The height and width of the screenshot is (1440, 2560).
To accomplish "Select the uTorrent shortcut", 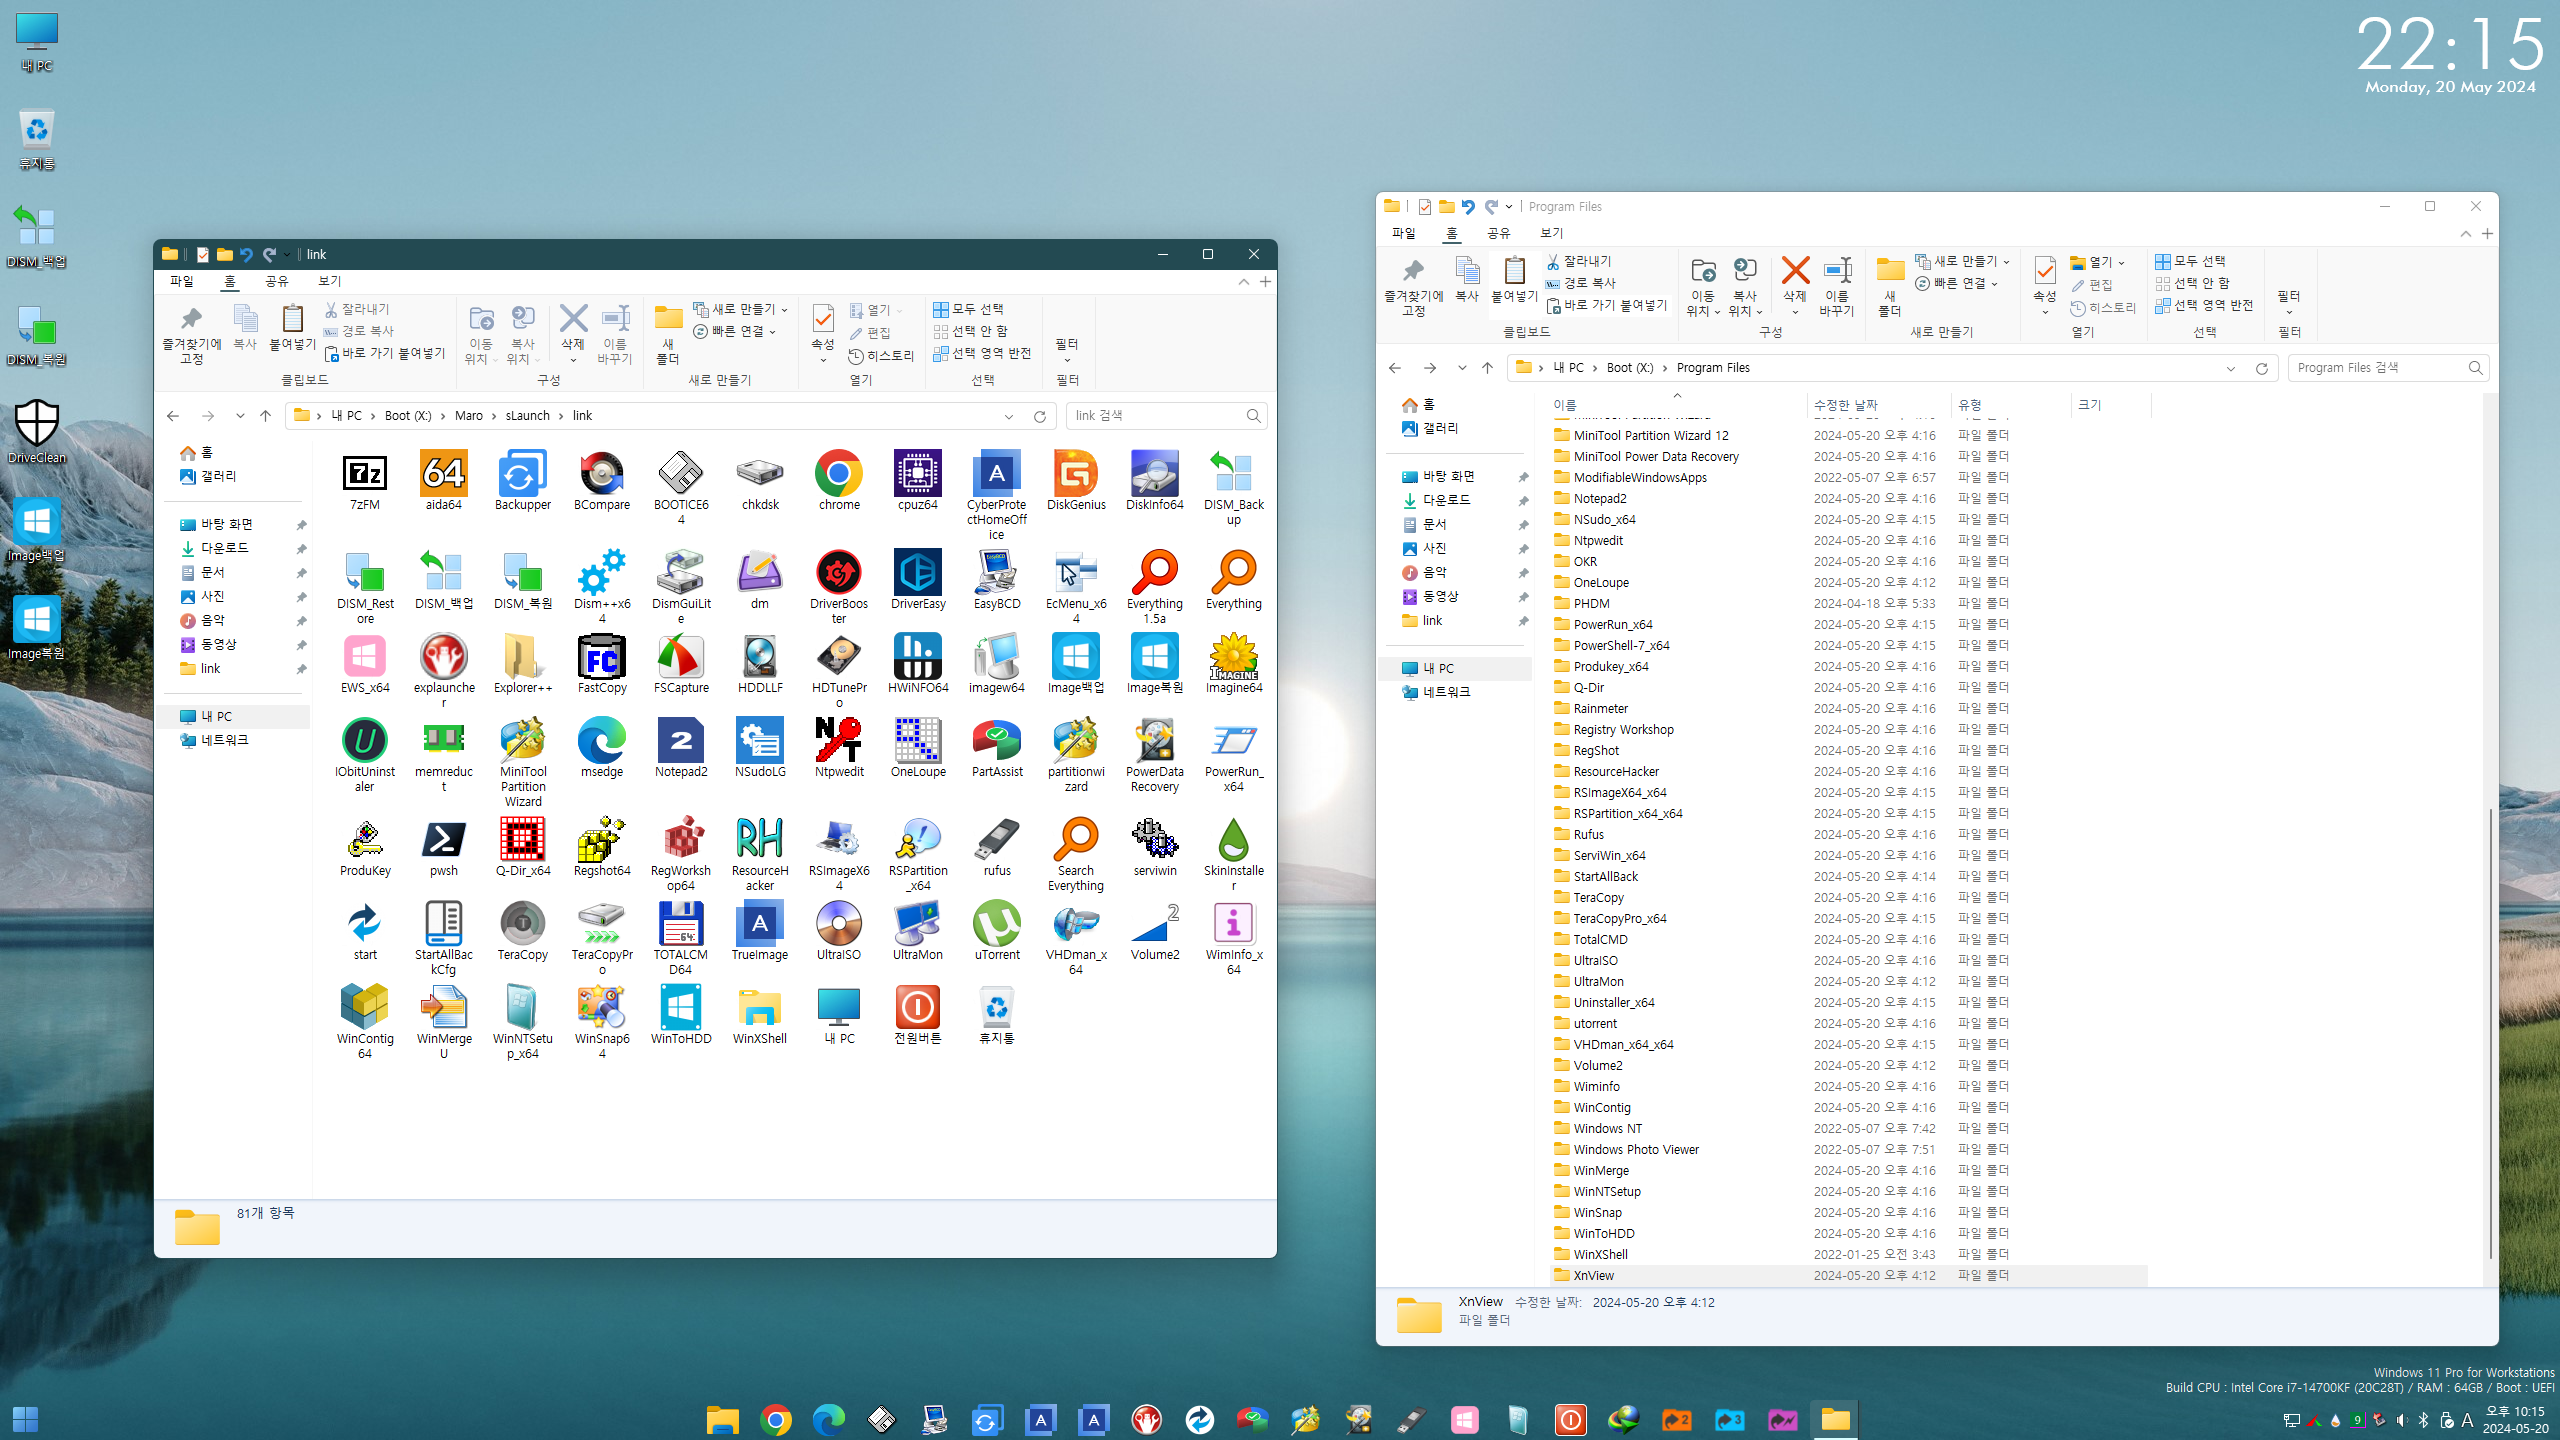I will coord(997,923).
